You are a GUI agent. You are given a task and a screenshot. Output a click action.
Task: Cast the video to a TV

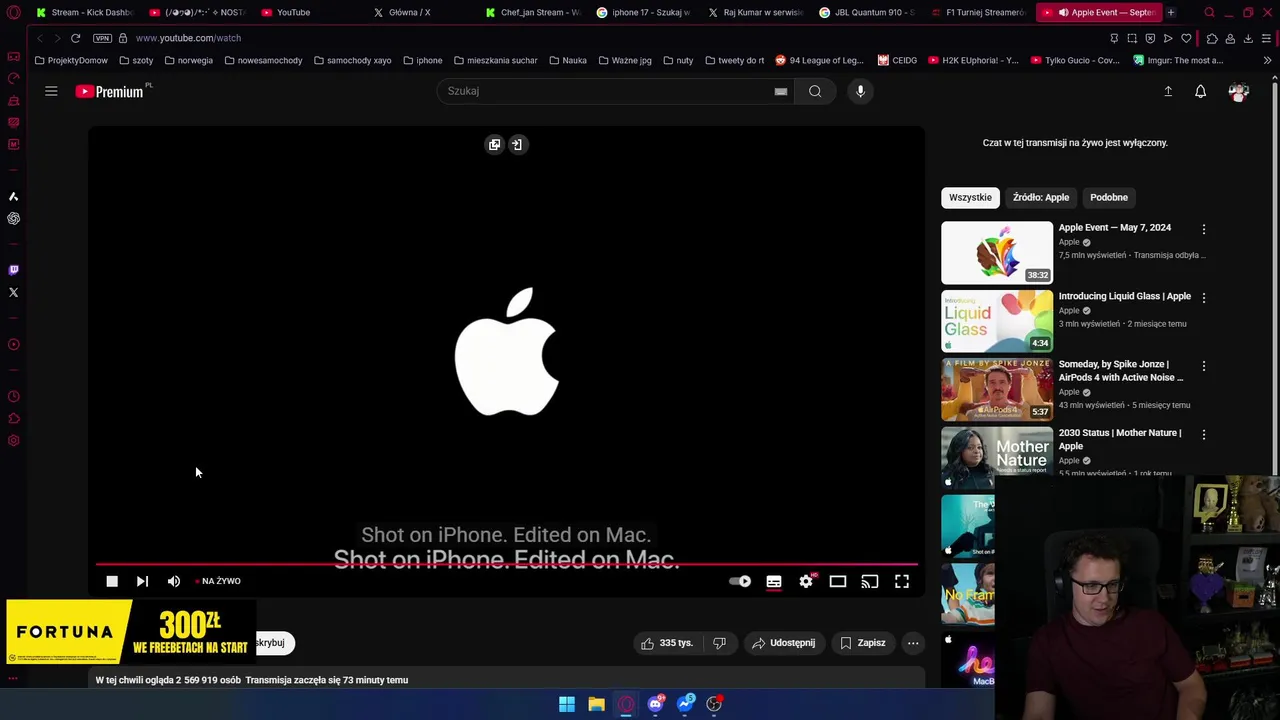pyautogui.click(x=870, y=581)
